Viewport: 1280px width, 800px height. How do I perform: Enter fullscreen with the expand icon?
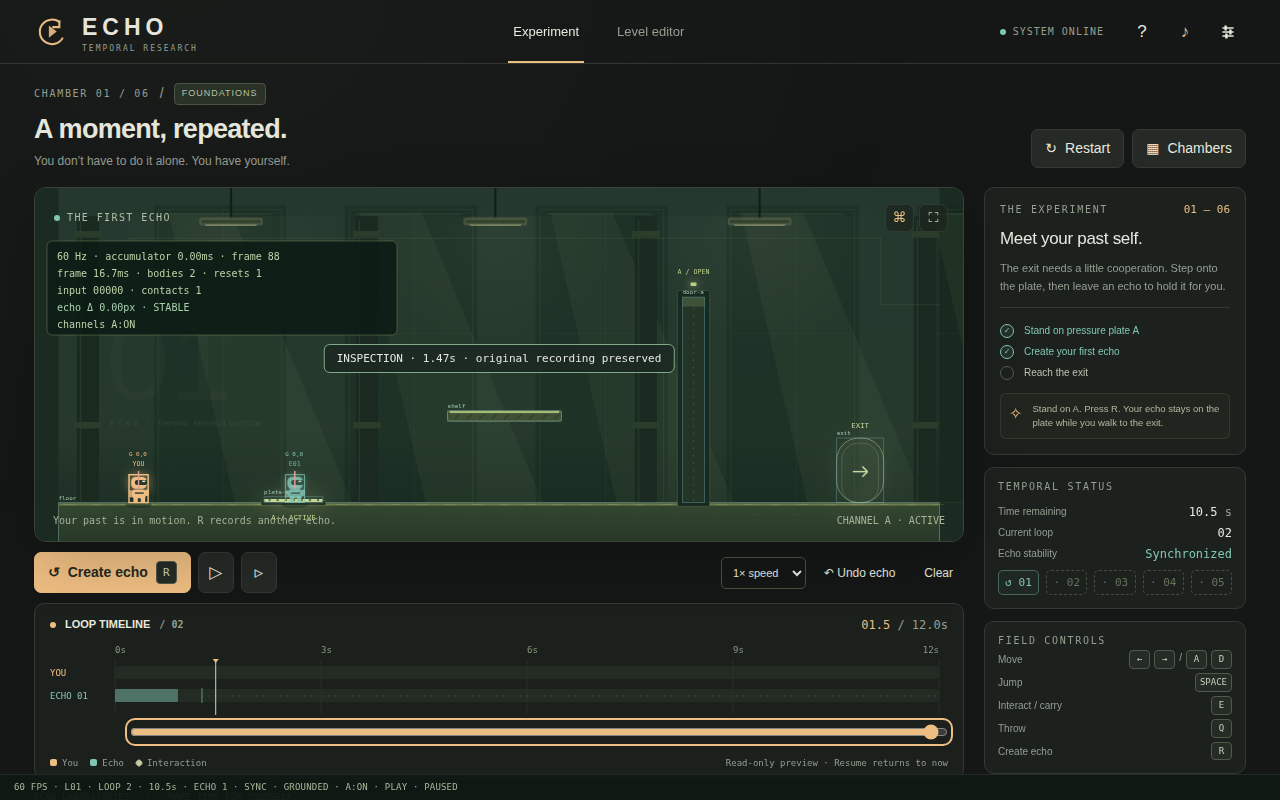[933, 217]
